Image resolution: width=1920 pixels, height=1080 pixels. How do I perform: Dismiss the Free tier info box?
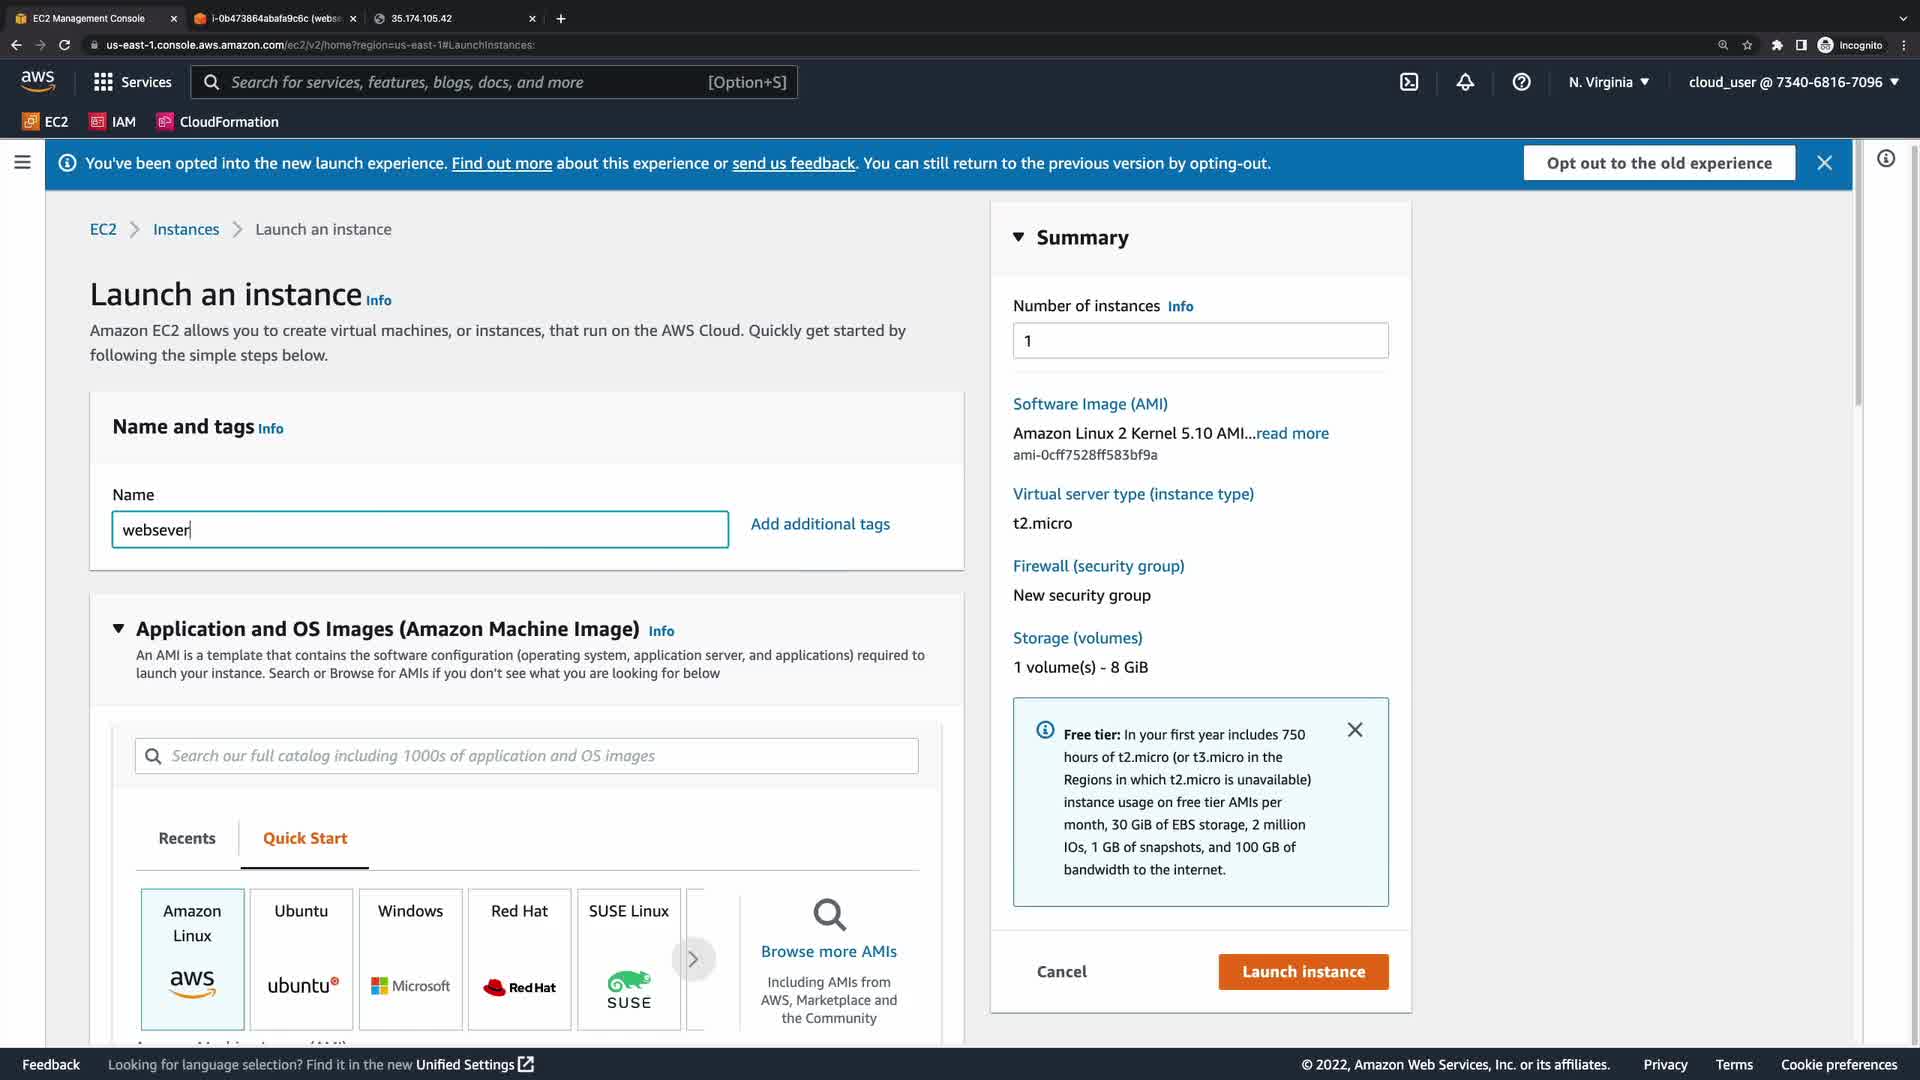click(1355, 730)
